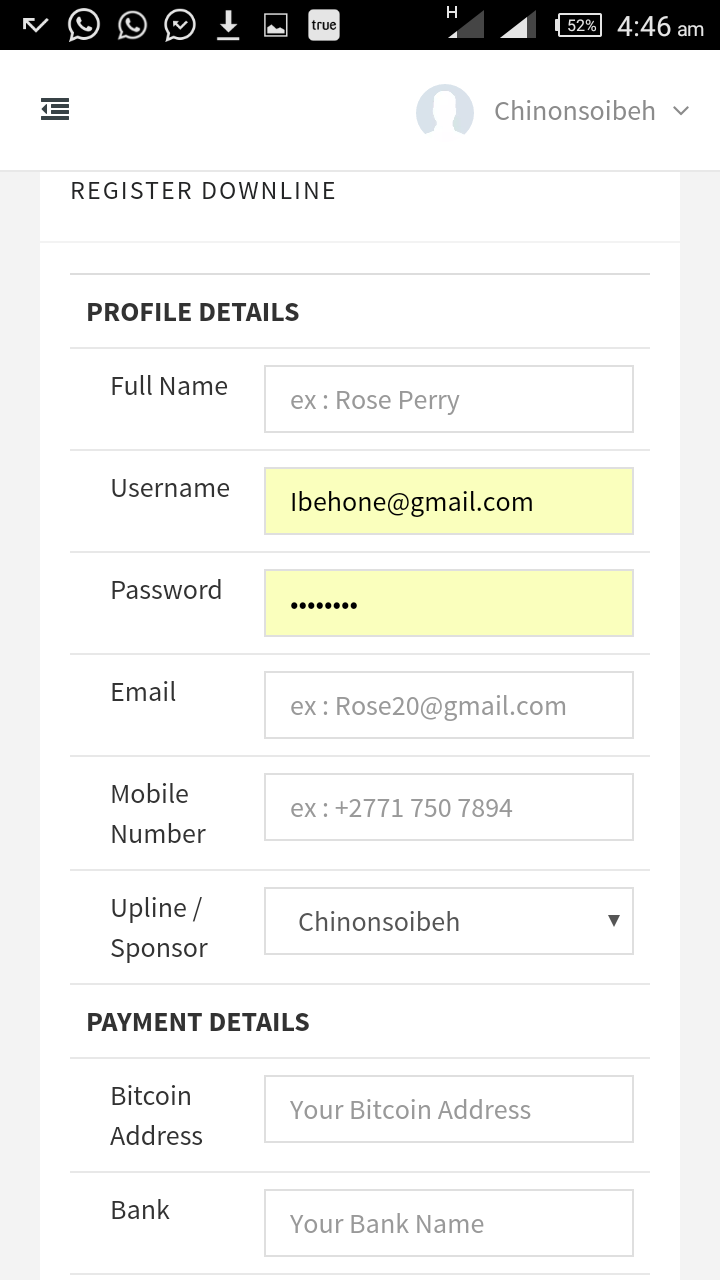Tap the first WhatsApp notification icon
This screenshot has width=720, height=1280.
84,26
